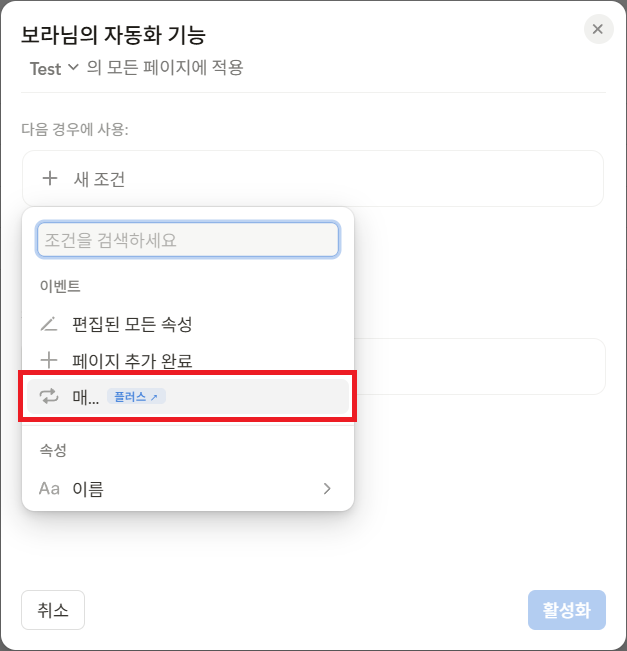Select the 새 조건 row label
The width and height of the screenshot is (627, 651).
coord(99,179)
